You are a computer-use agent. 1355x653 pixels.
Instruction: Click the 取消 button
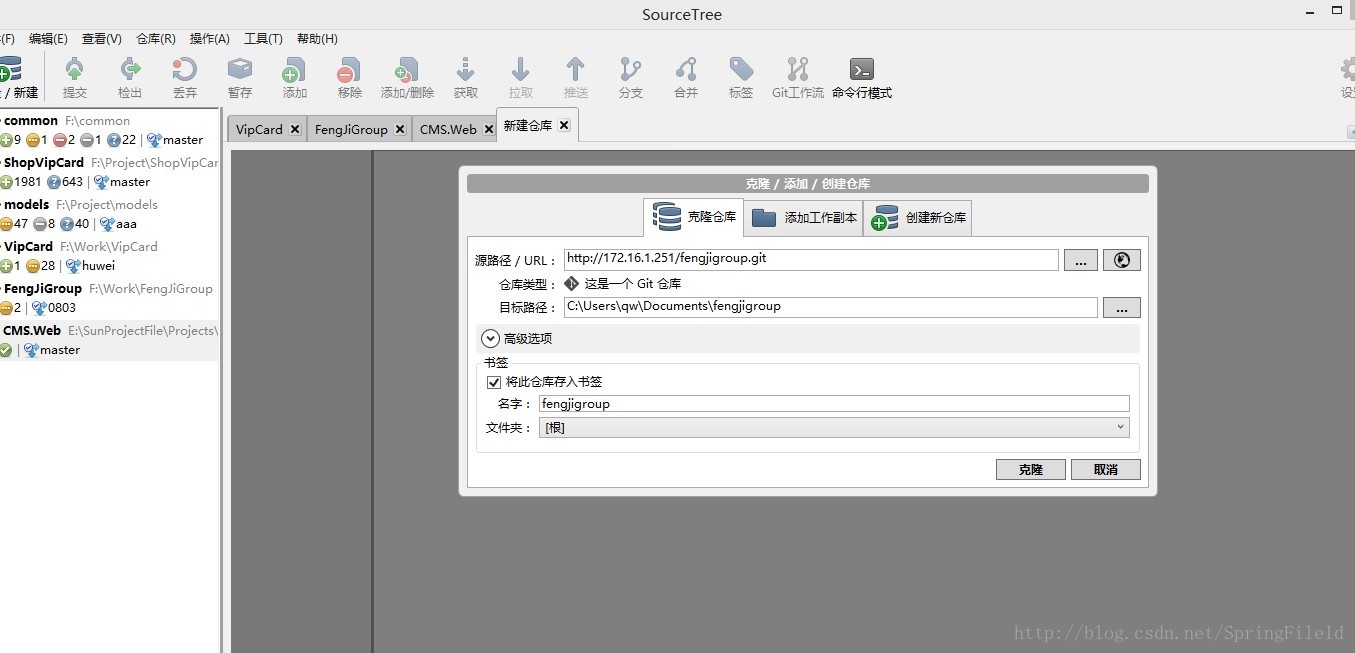pos(1105,469)
